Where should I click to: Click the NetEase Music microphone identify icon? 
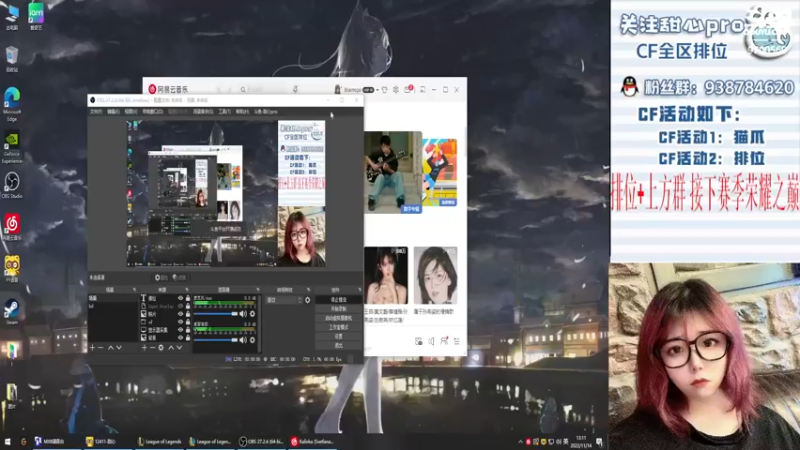tap(295, 89)
